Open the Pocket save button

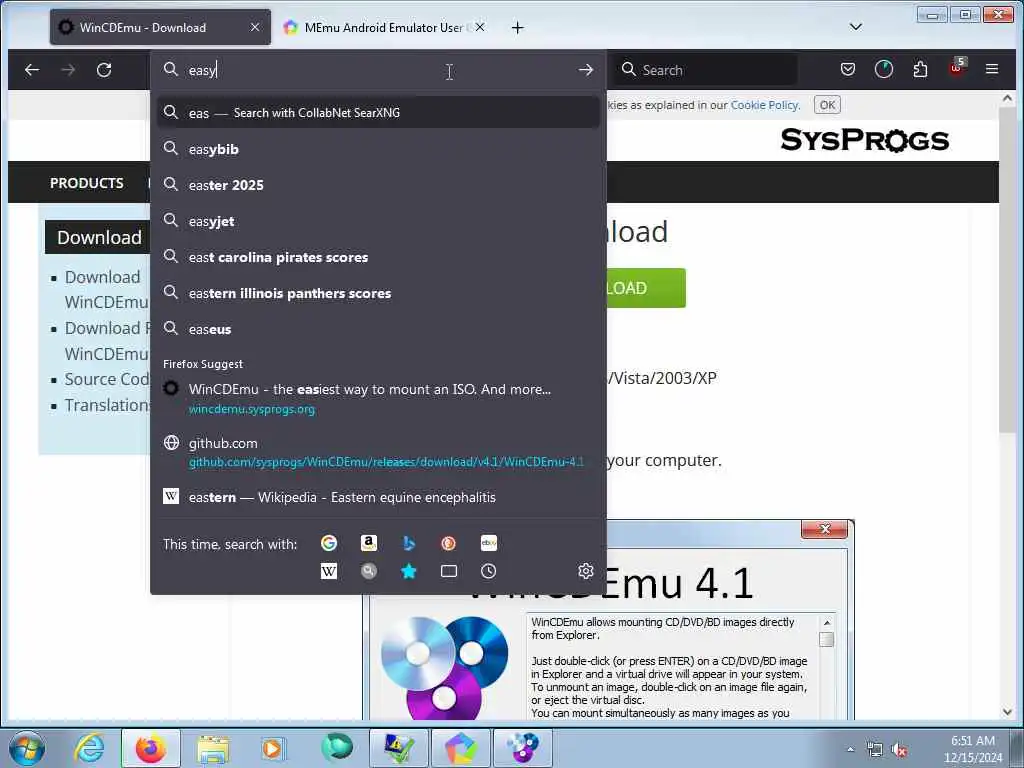(x=848, y=69)
